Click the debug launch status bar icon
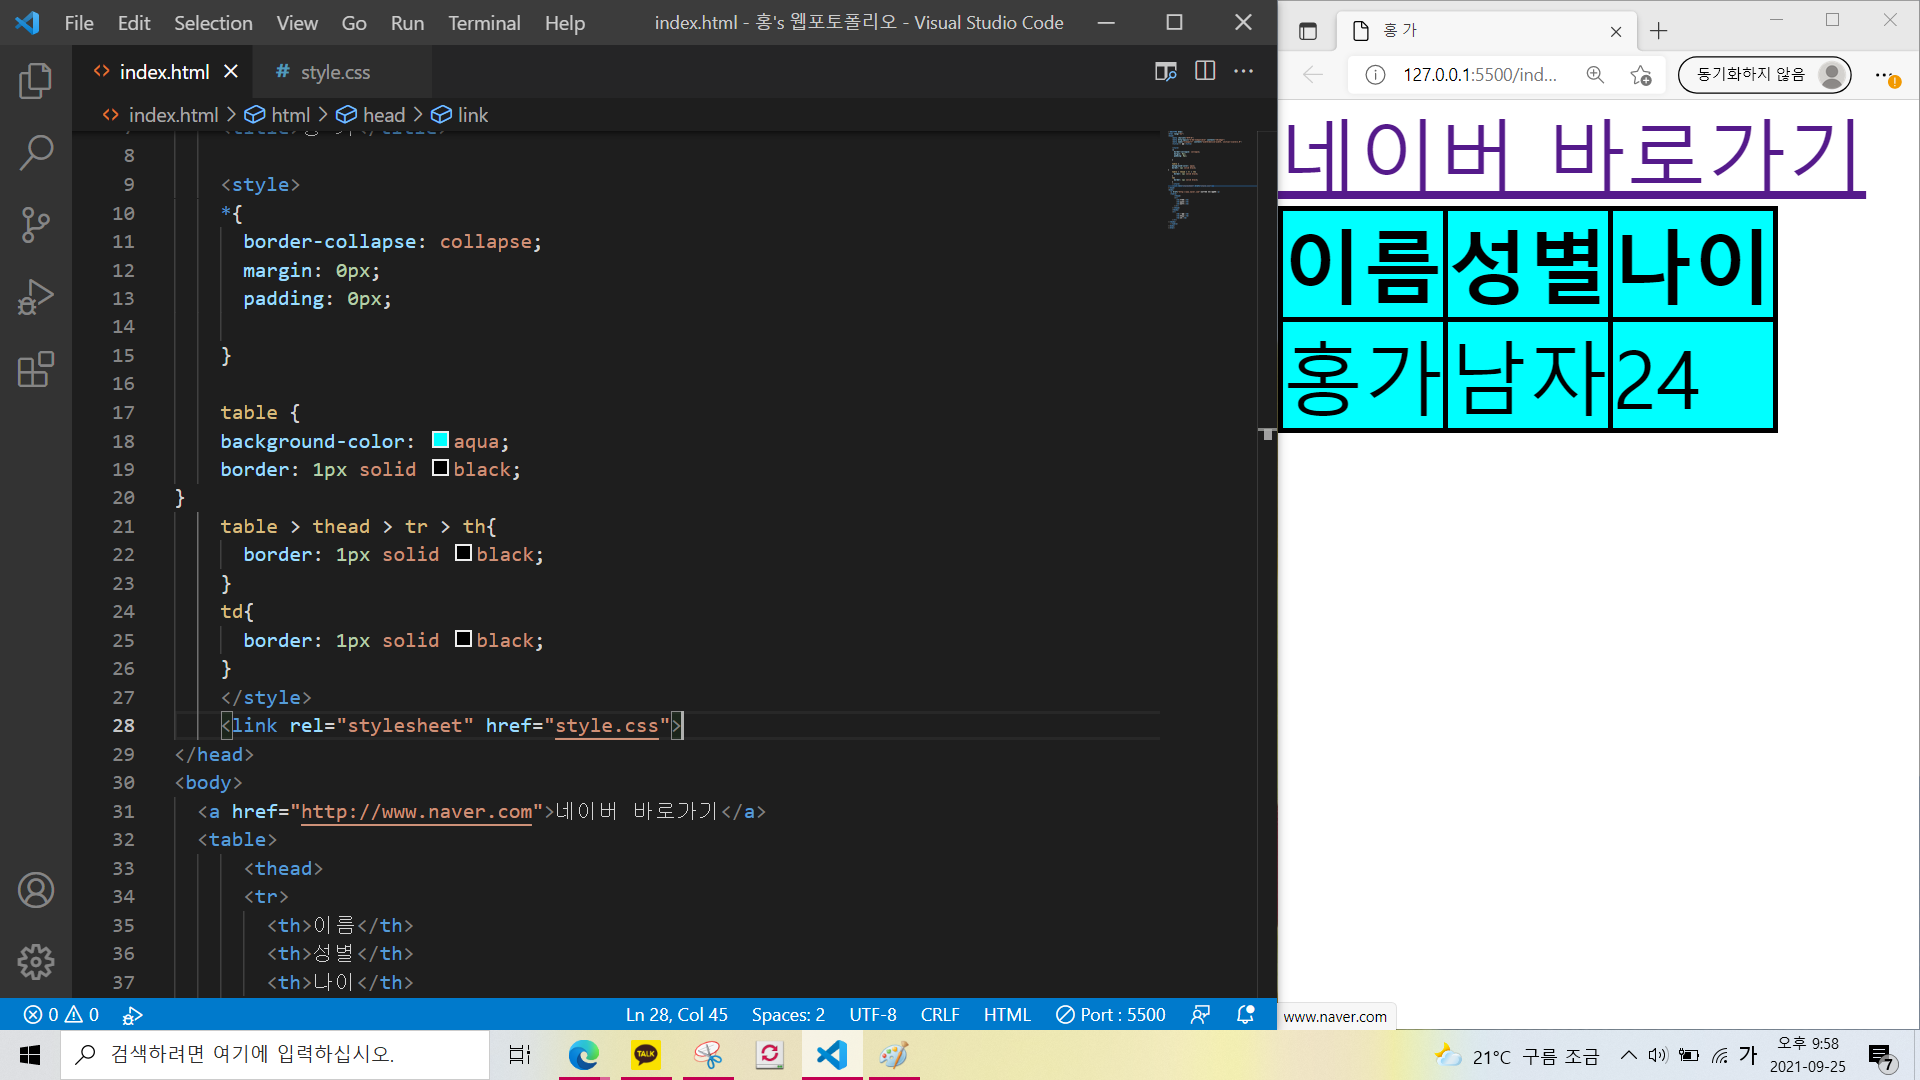1920x1080 pixels. tap(132, 1014)
